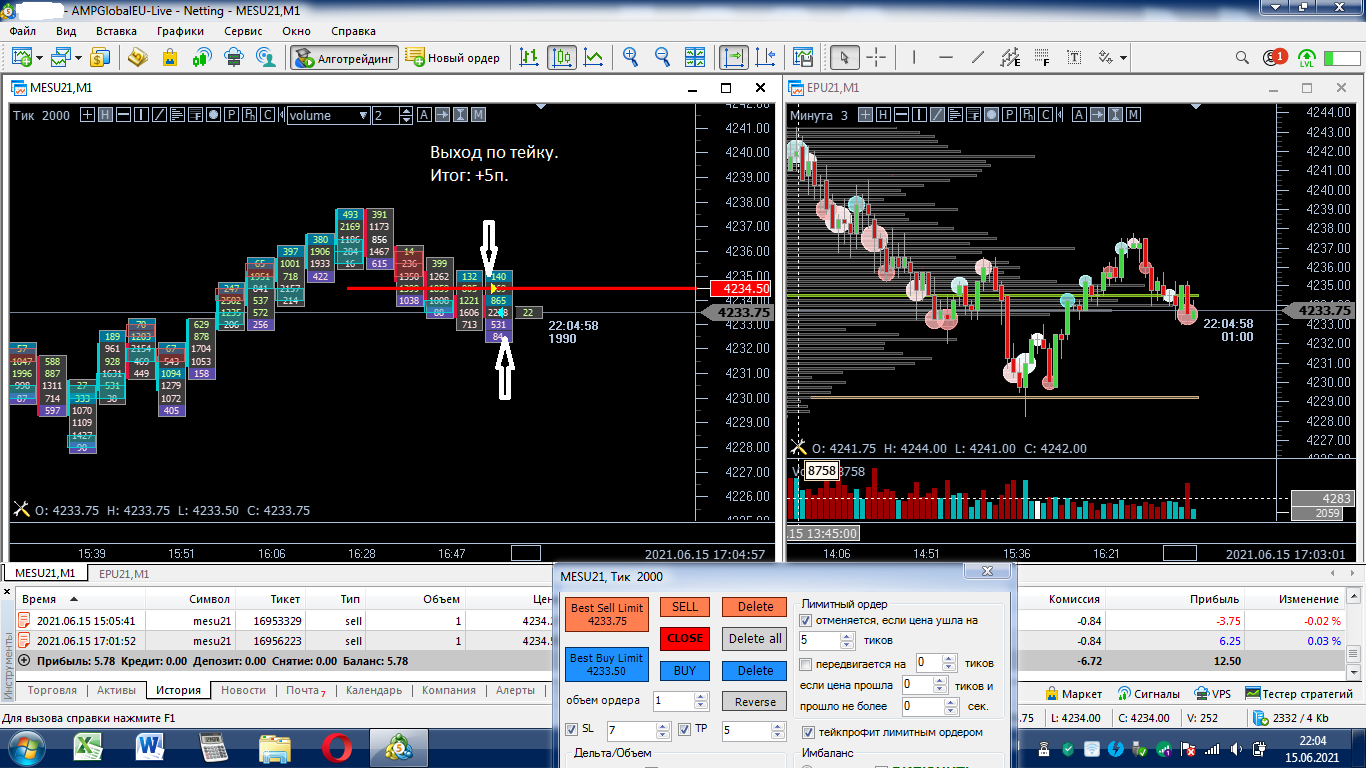Open the profiles icon in main toolbar
This screenshot has height=768, width=1366.
(62, 57)
